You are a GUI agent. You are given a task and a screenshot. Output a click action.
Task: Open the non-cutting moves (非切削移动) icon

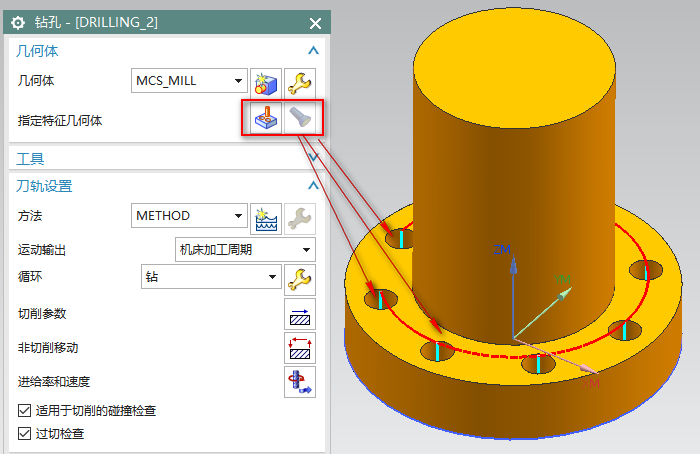299,347
